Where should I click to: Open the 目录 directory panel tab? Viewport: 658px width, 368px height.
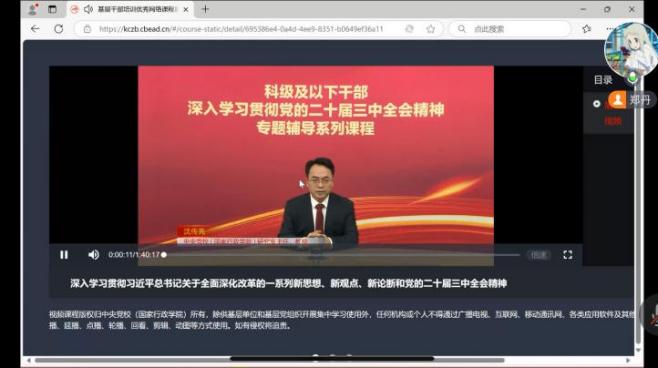point(603,80)
